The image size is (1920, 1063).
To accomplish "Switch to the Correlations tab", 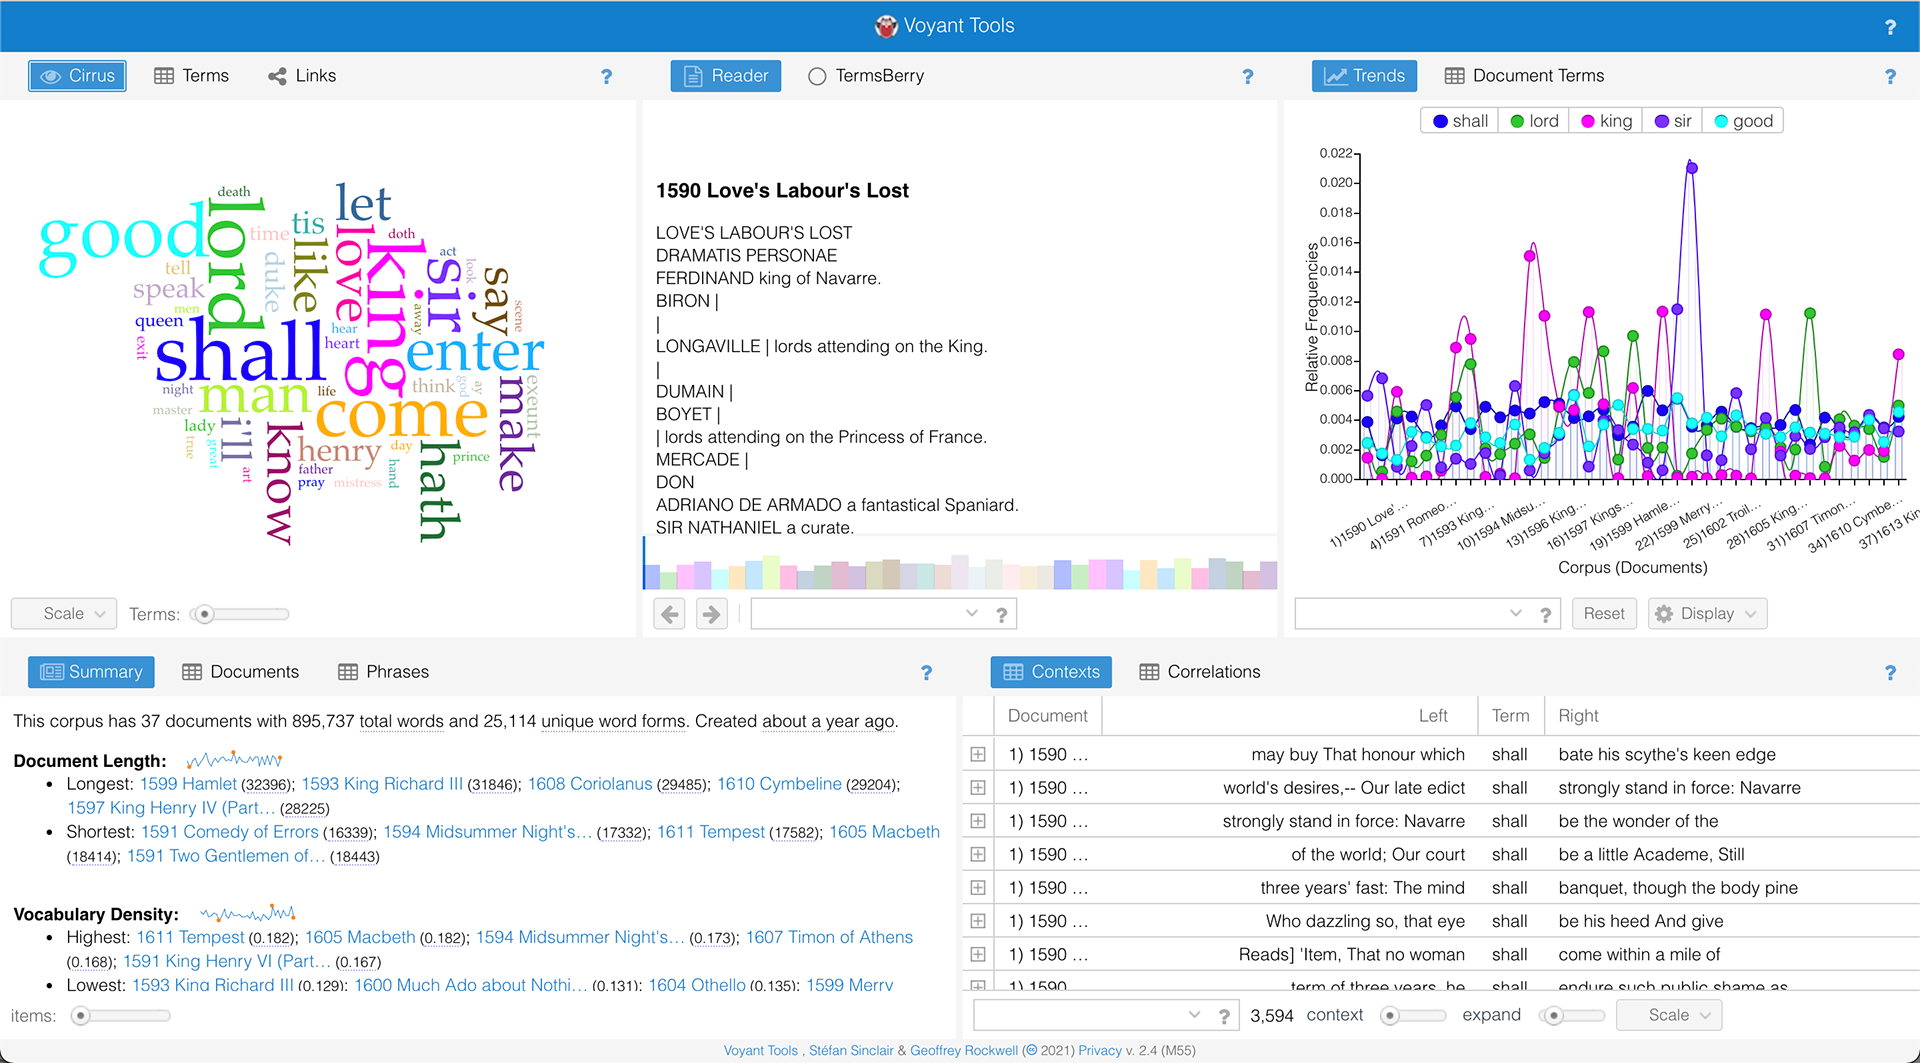I will click(1200, 672).
